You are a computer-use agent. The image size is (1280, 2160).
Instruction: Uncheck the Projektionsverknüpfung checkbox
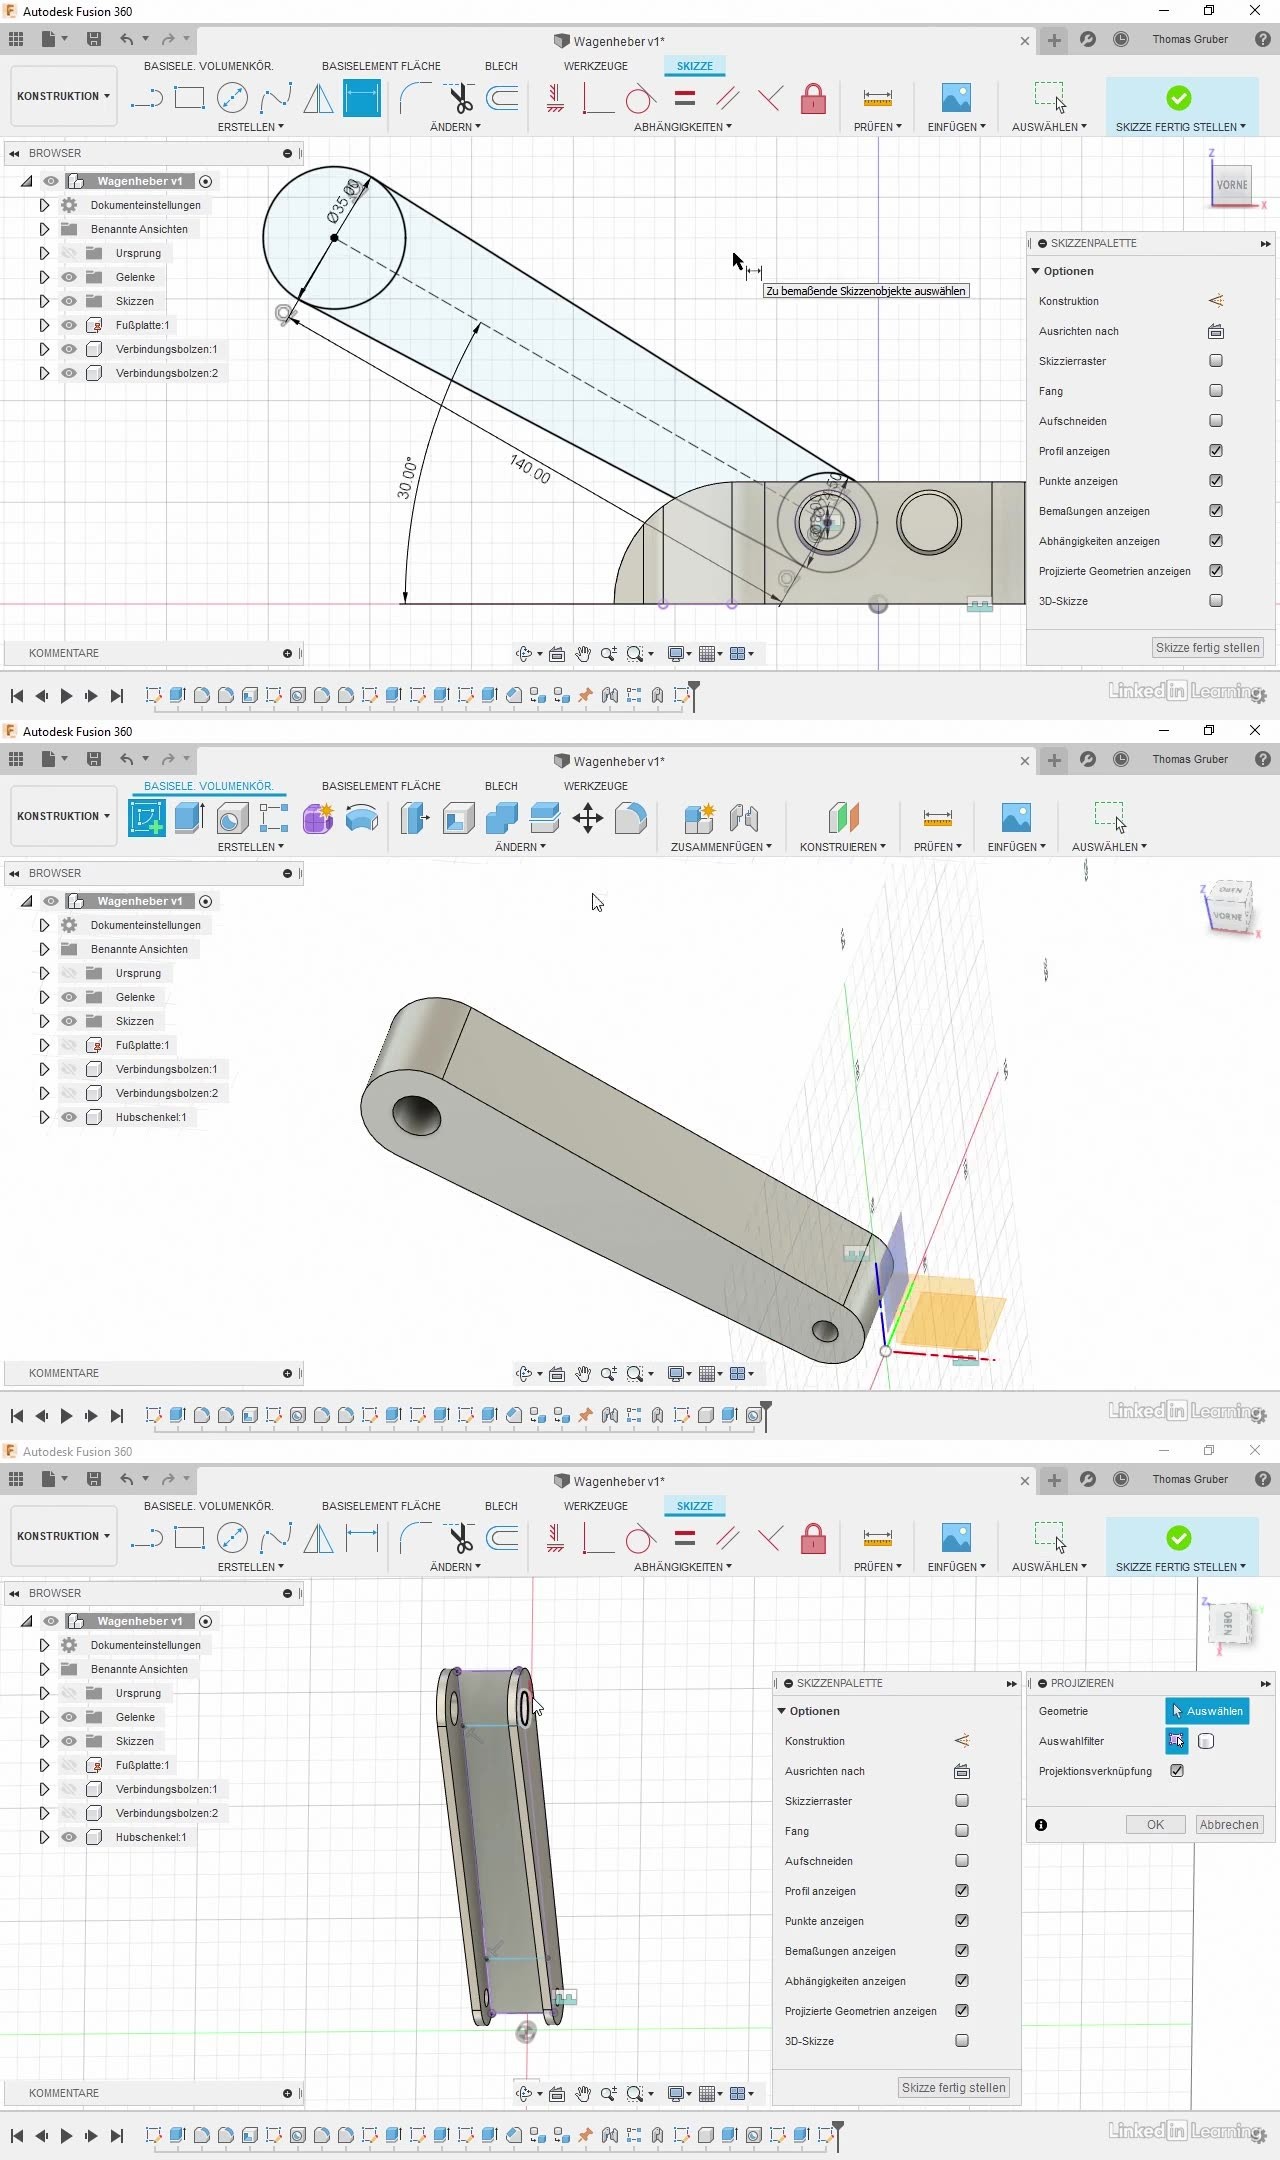click(1177, 1771)
